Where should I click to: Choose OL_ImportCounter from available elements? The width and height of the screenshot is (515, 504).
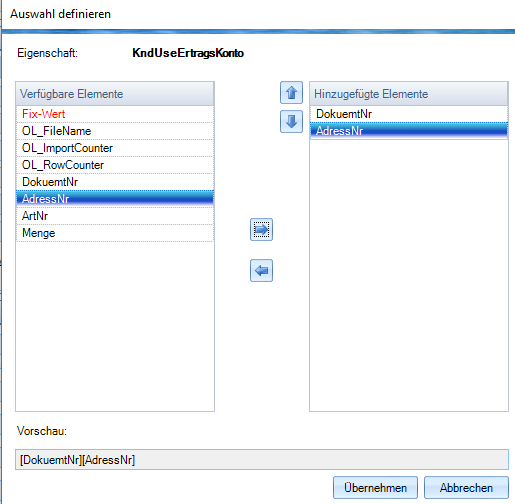pyautogui.click(x=115, y=148)
